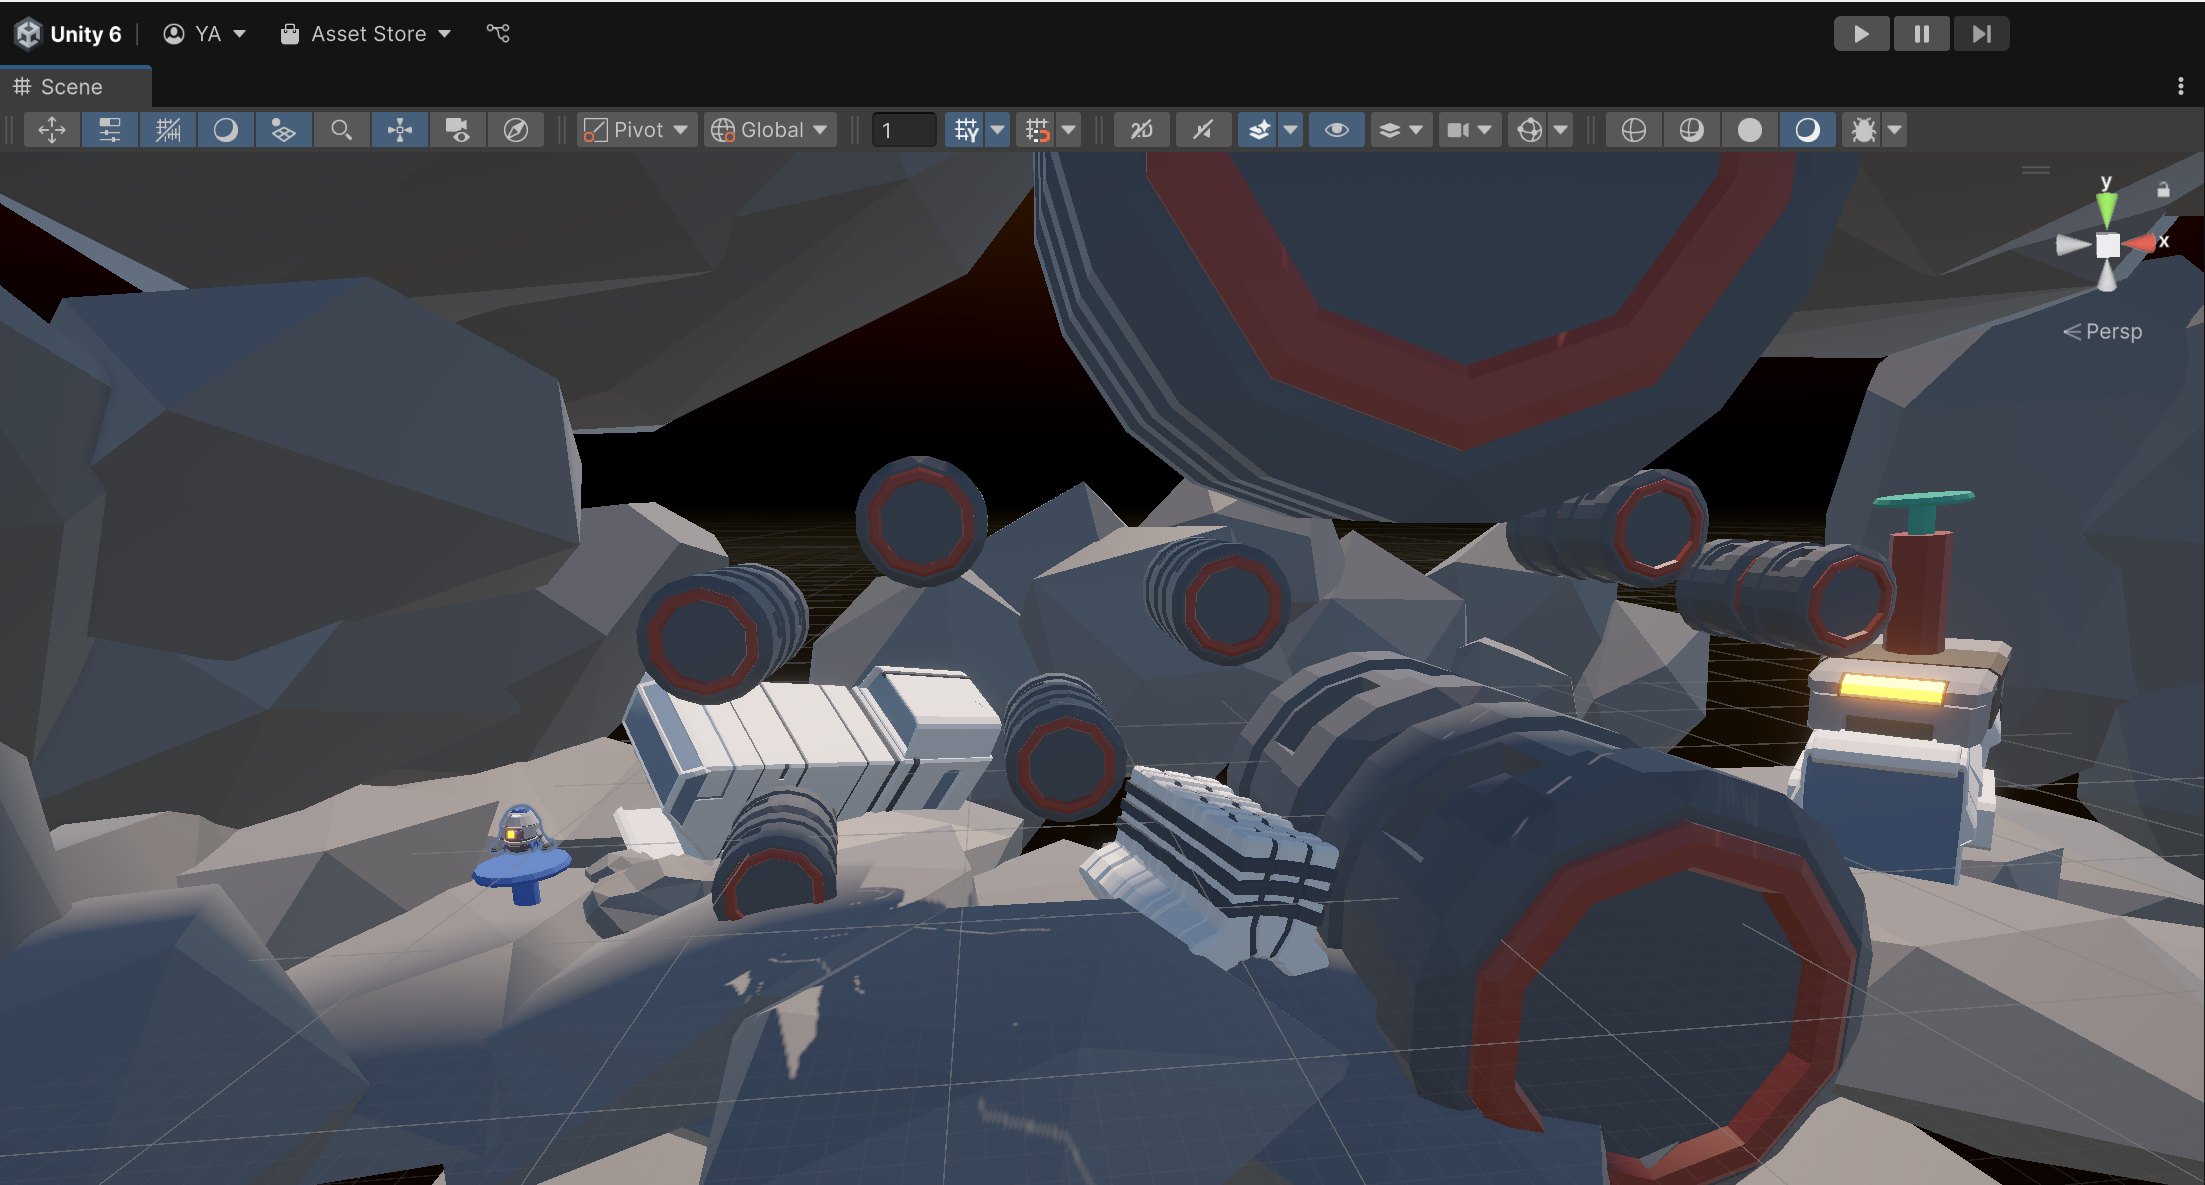Open the Asset Store dropdown
2205x1185 pixels.
click(x=366, y=34)
